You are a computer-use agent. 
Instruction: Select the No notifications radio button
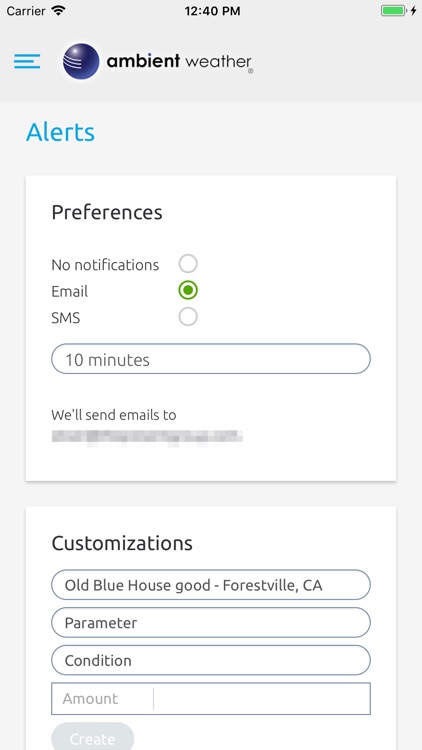pos(188,264)
